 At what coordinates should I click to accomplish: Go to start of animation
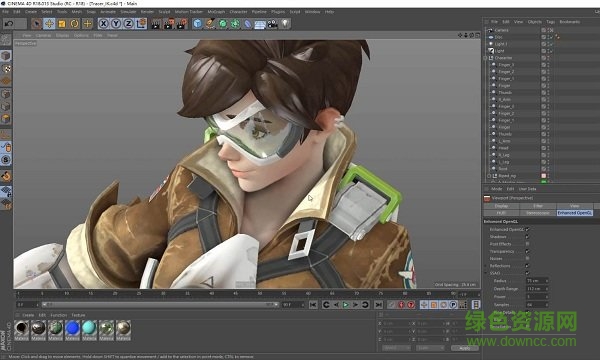(313, 305)
